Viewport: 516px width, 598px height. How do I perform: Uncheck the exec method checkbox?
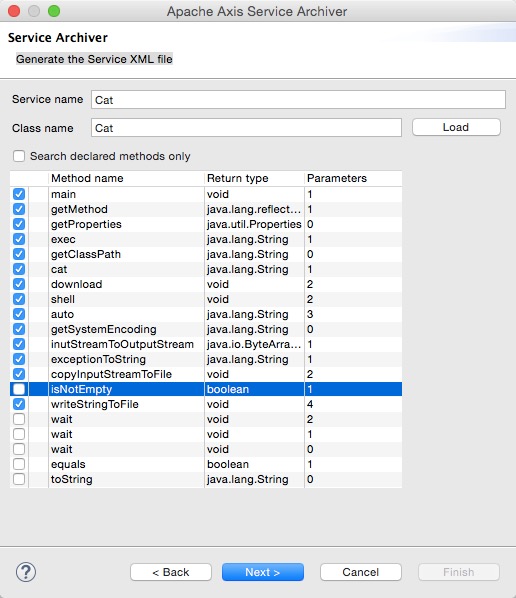click(x=19, y=239)
